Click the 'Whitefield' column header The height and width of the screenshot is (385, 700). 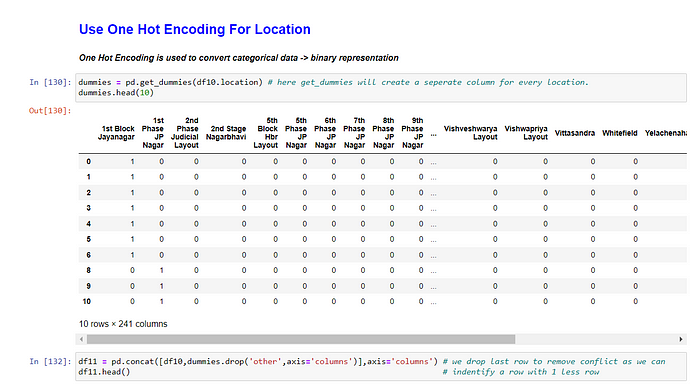click(x=620, y=133)
